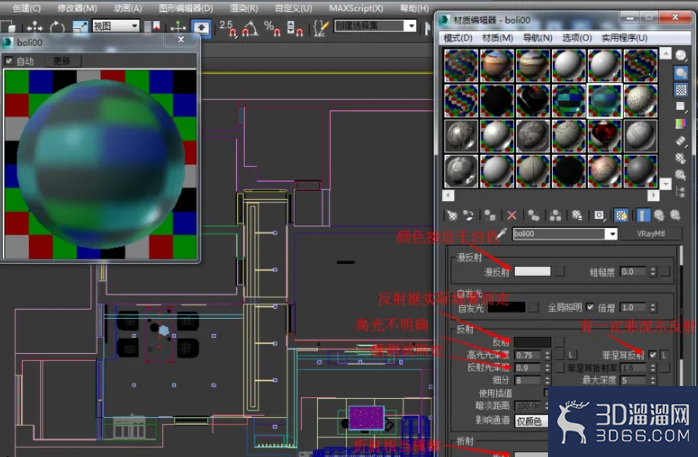698x457 pixels.
Task: Click the Make Unique icon
Action: (555, 216)
